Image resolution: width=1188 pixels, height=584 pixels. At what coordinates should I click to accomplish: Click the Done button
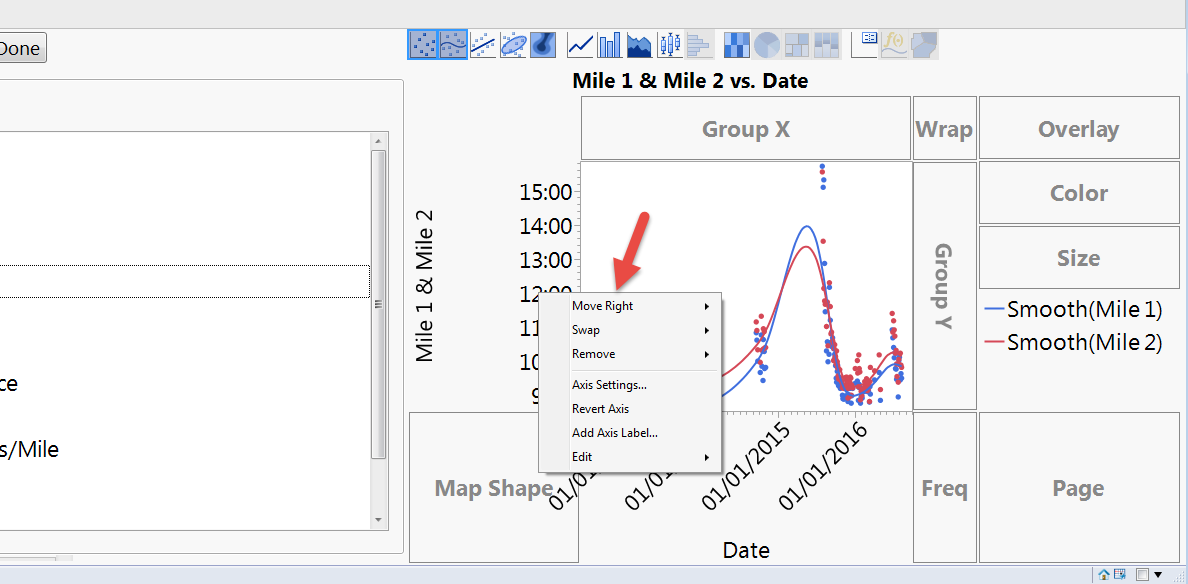tap(18, 47)
